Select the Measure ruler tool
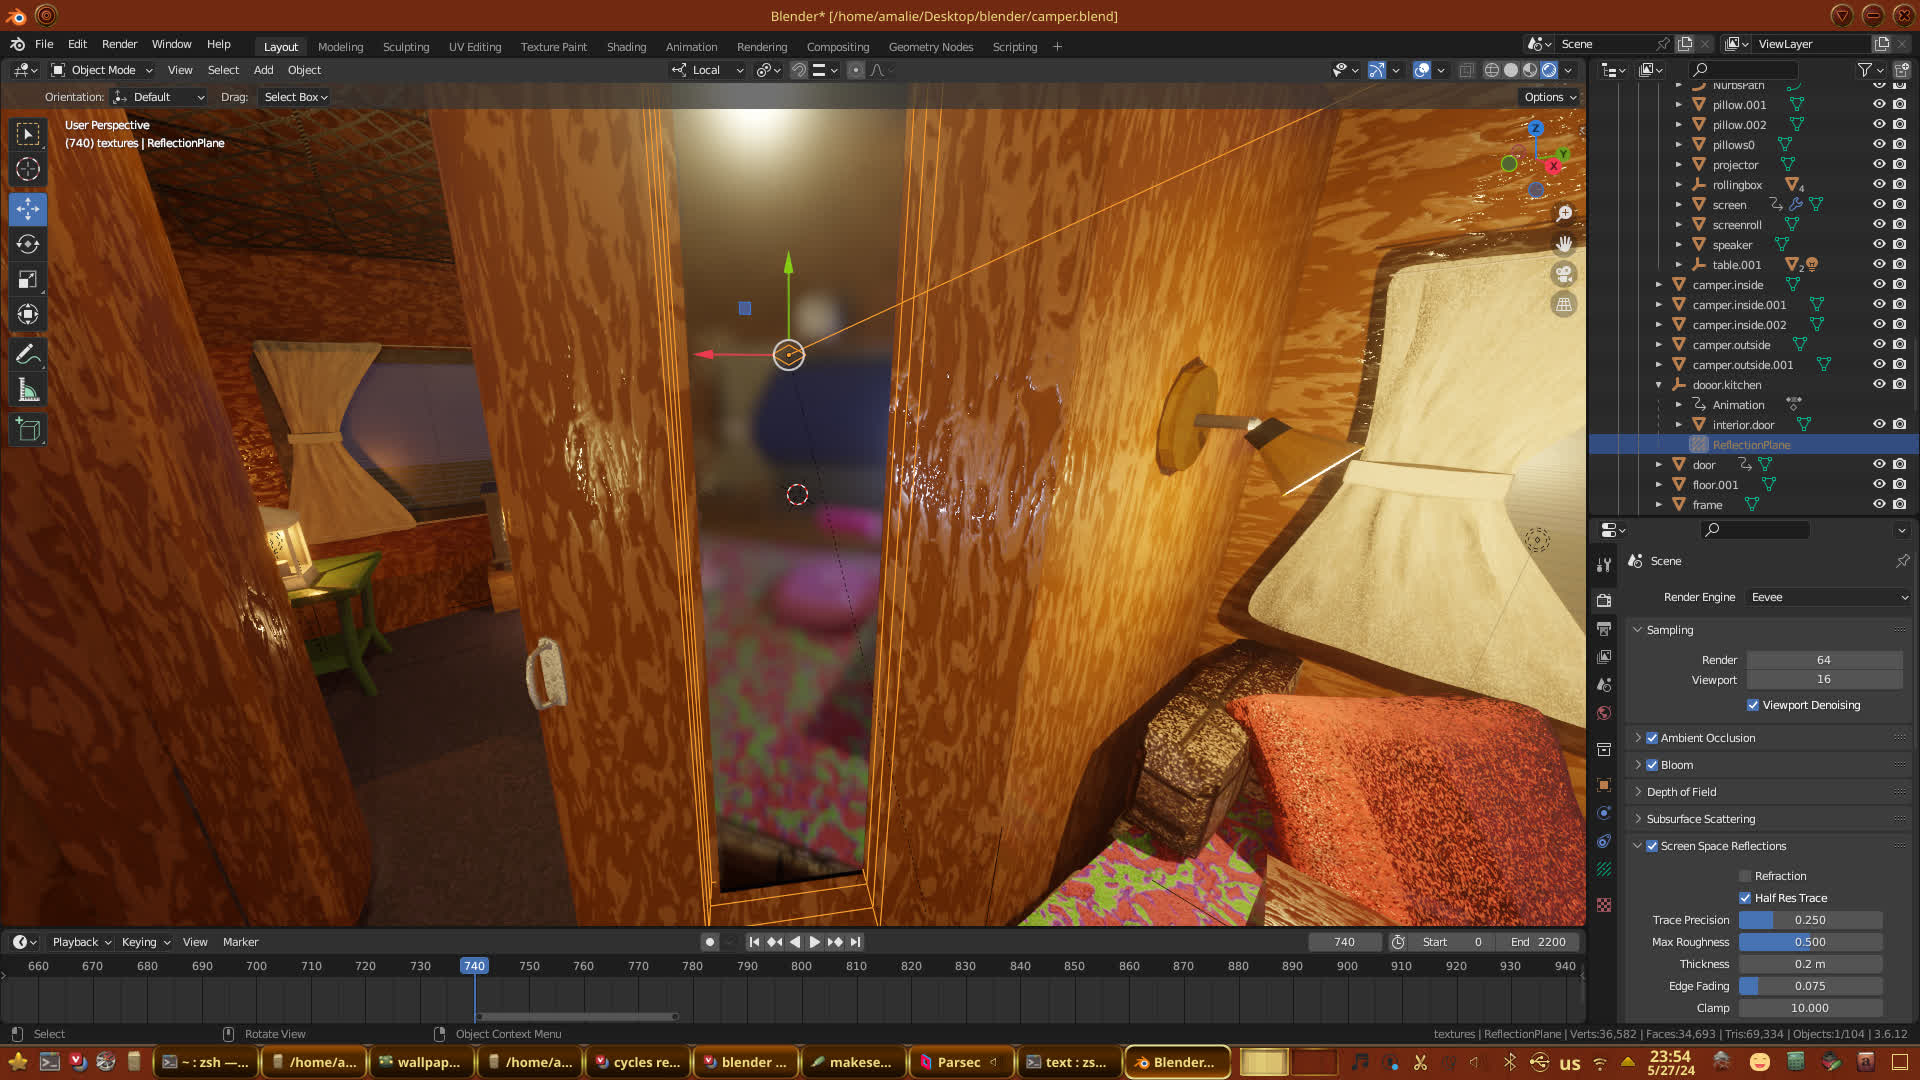The height and width of the screenshot is (1080, 1920). [28, 390]
